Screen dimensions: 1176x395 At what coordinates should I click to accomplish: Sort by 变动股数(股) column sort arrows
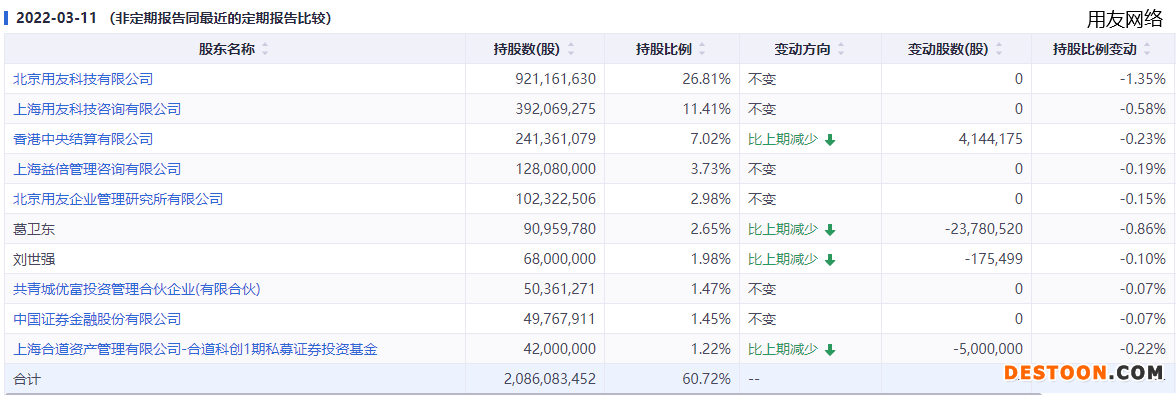999,49
